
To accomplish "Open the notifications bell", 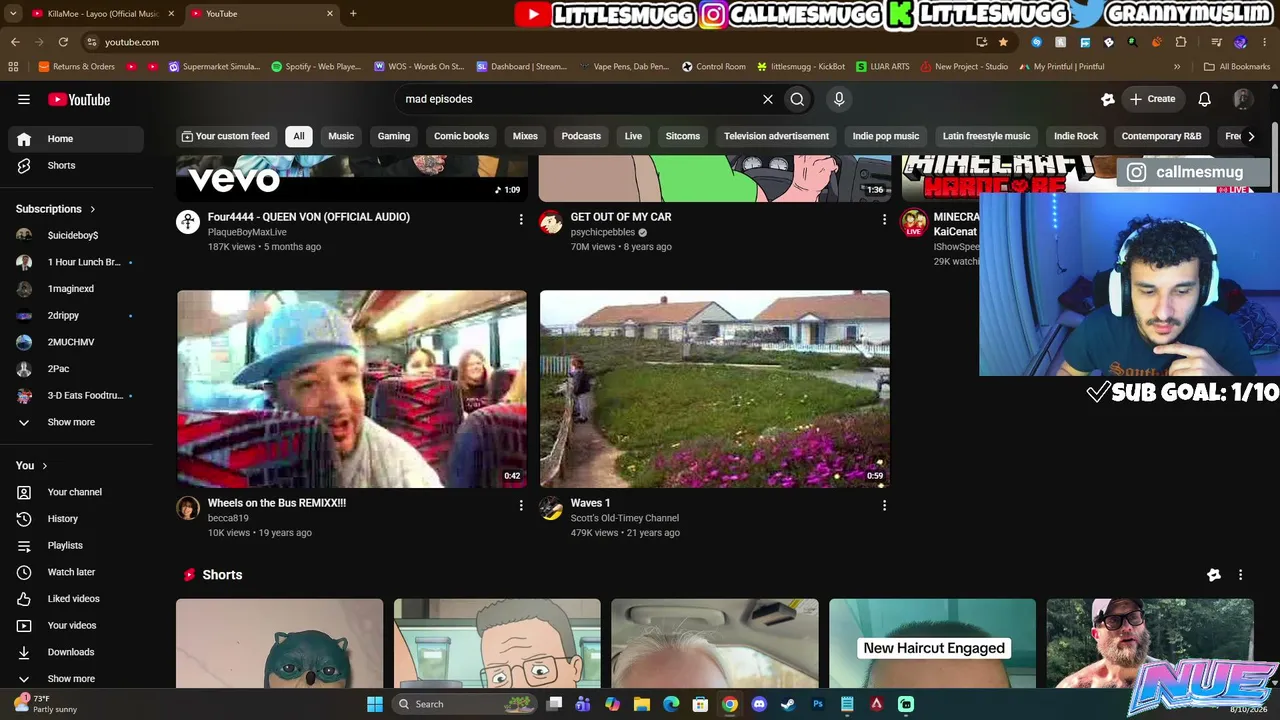I will pos(1205,99).
